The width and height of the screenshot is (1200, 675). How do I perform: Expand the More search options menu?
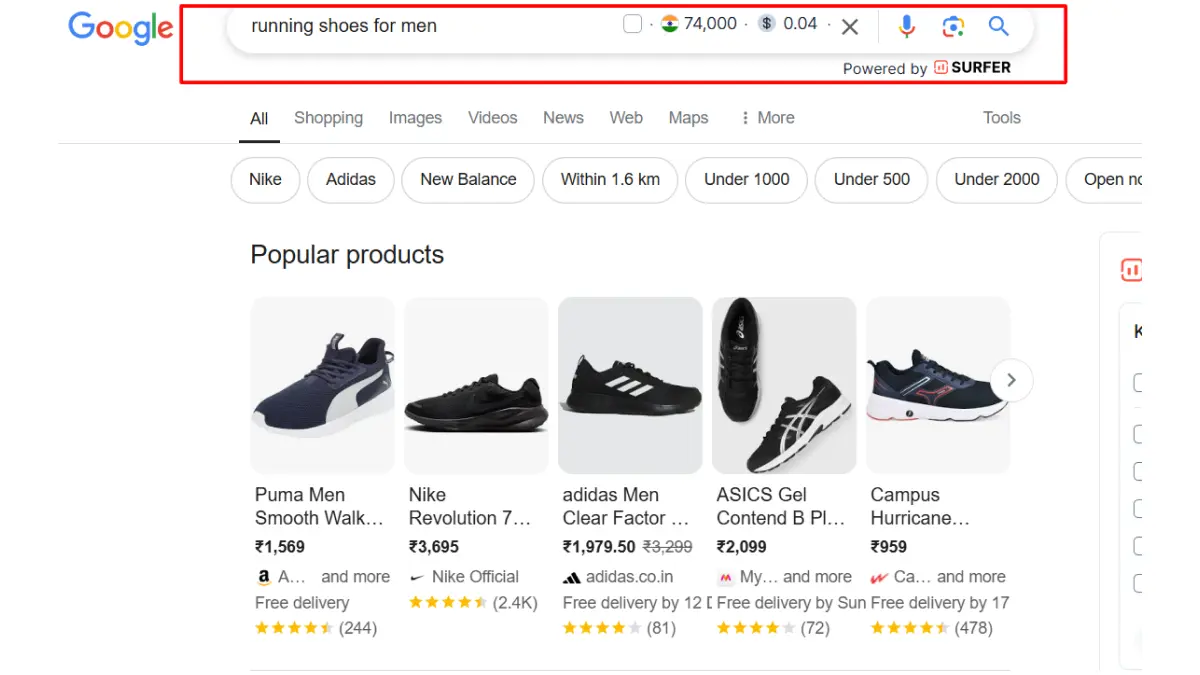[x=767, y=118]
